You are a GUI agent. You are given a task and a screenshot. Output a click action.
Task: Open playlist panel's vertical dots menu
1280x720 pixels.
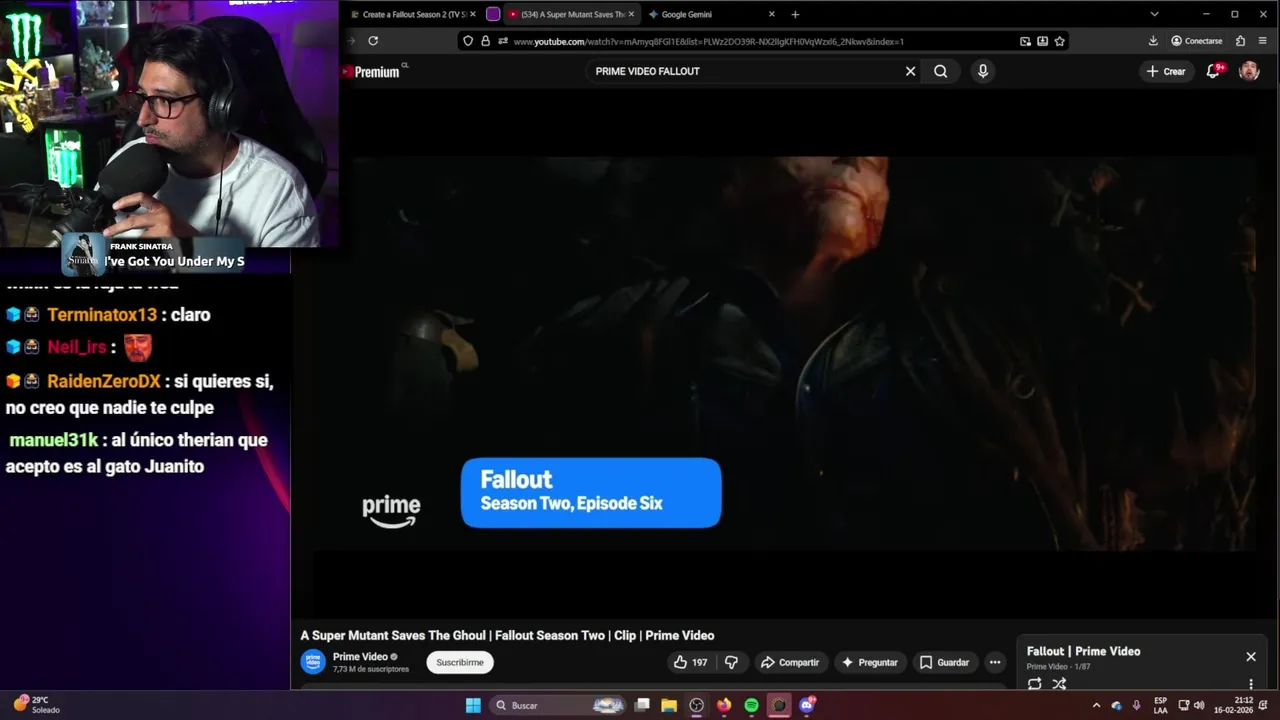pyautogui.click(x=1250, y=684)
